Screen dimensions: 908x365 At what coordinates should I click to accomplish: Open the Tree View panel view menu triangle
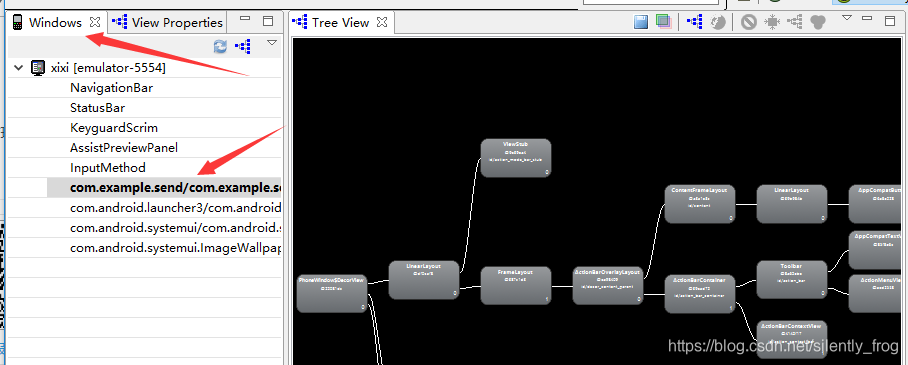coord(847,18)
